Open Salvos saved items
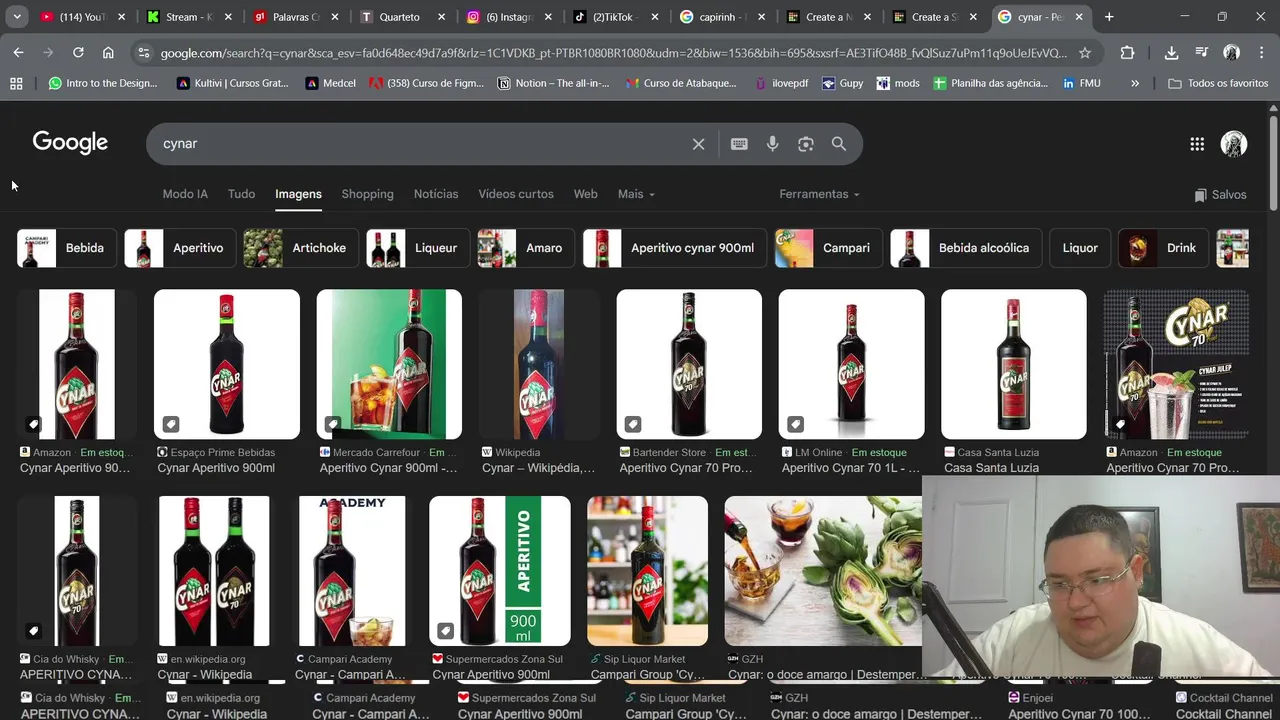The height and width of the screenshot is (720, 1280). [x=1220, y=195]
